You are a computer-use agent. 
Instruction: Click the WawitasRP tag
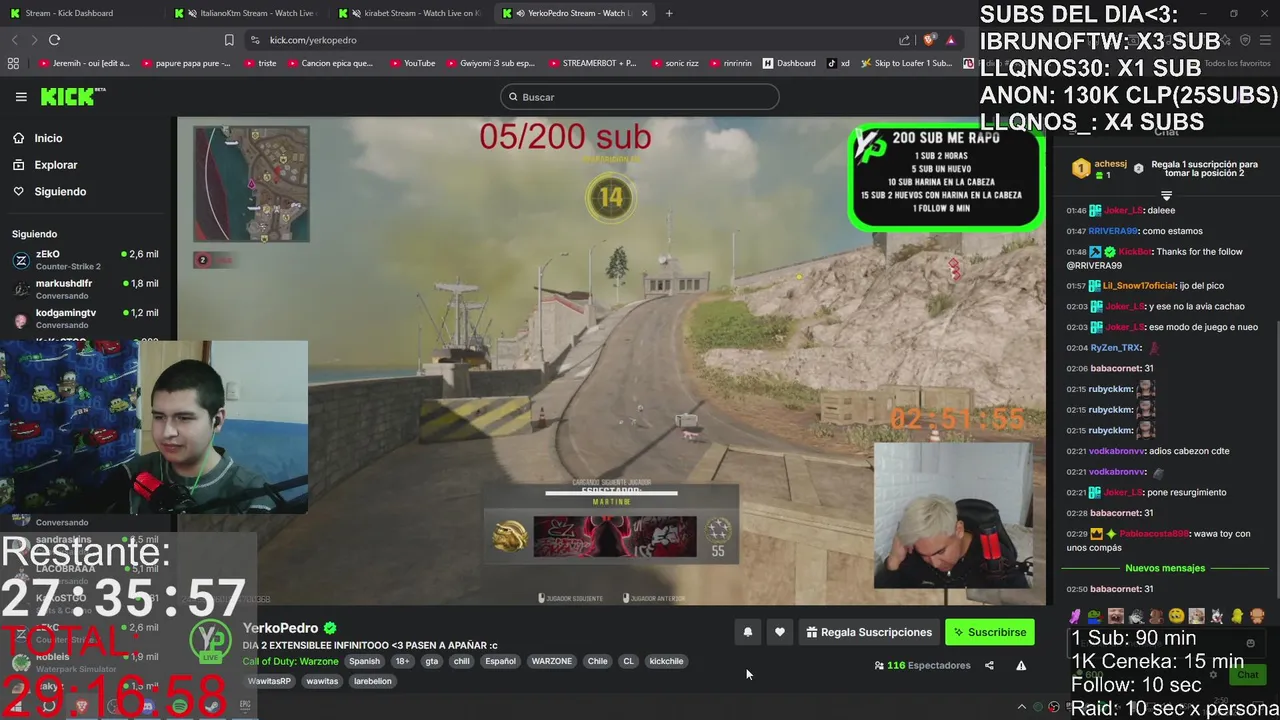pyautogui.click(x=269, y=681)
